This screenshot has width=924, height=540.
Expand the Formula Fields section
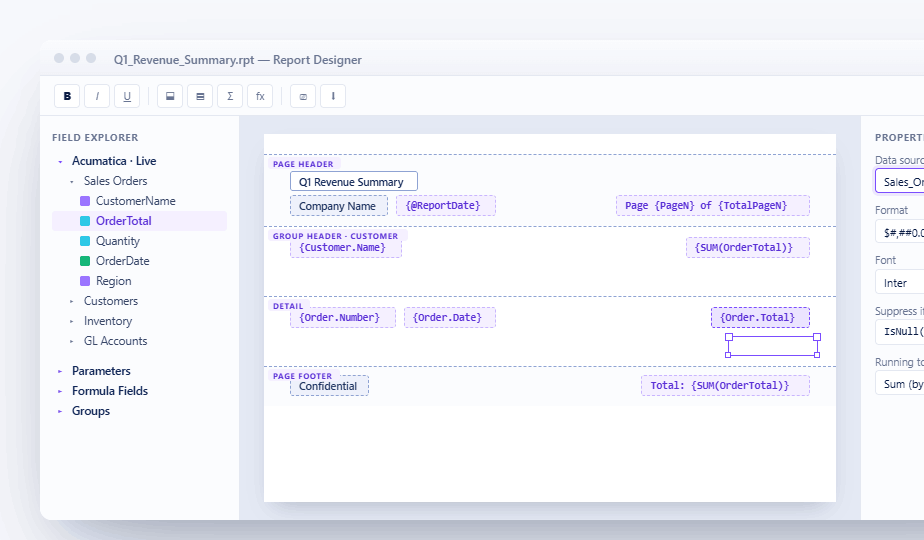click(60, 391)
